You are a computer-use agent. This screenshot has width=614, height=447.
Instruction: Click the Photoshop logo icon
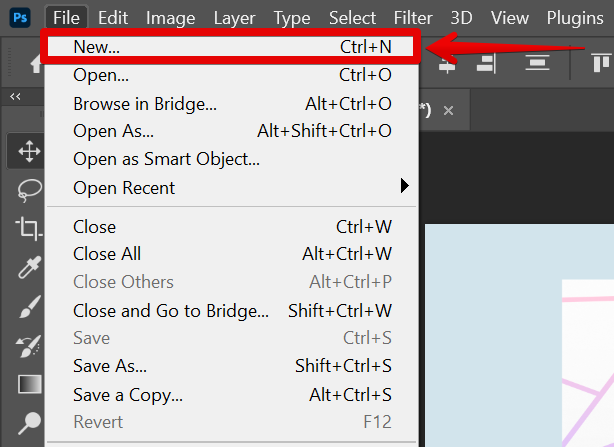coord(20,17)
